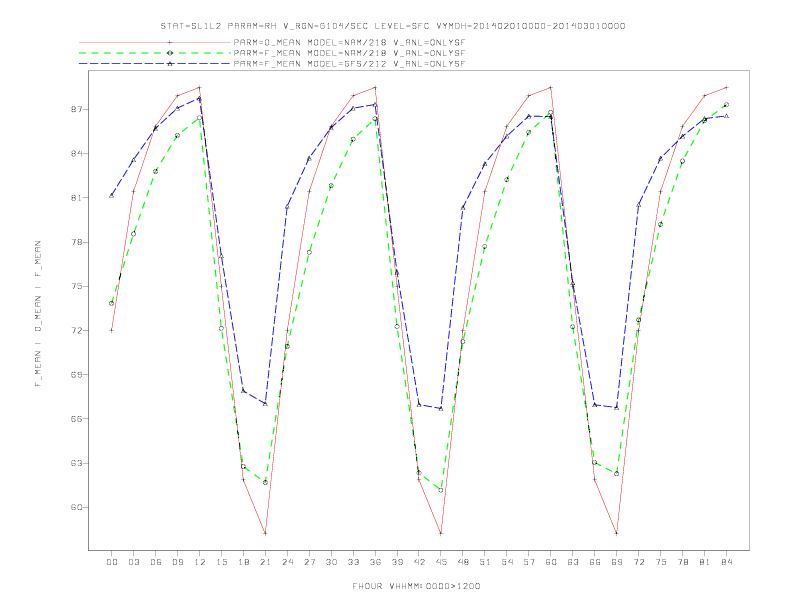
Task: Click the red O_MEAN minimum point at hour 69
Action: 617,533
